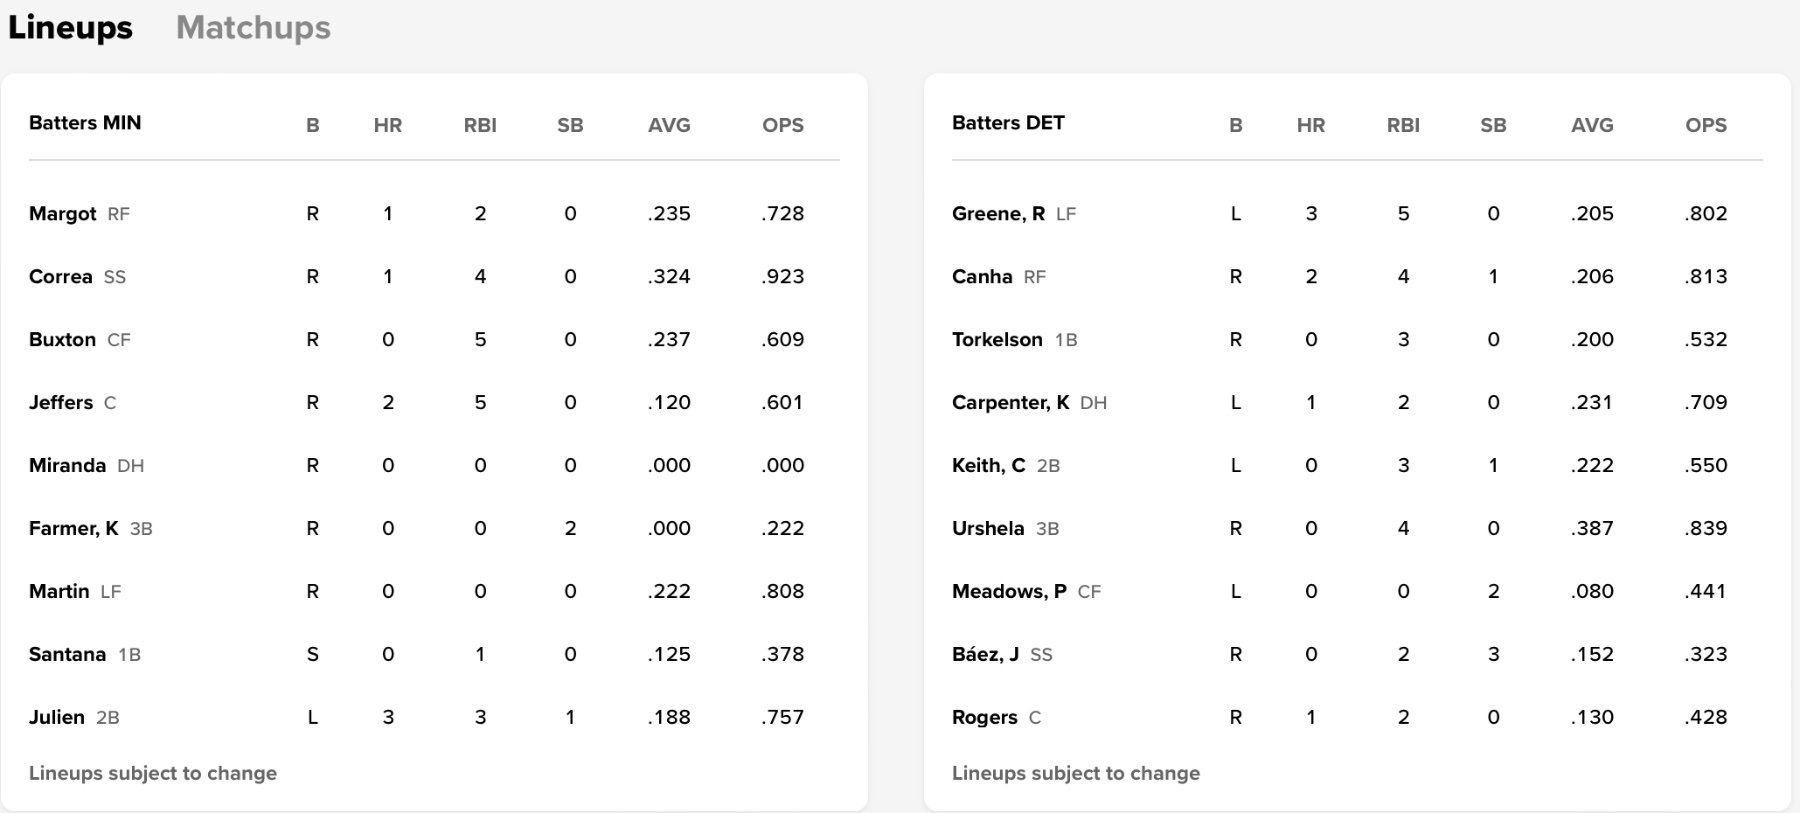Open Canha's player profile
Screen dimensions: 1800x813
click(982, 277)
